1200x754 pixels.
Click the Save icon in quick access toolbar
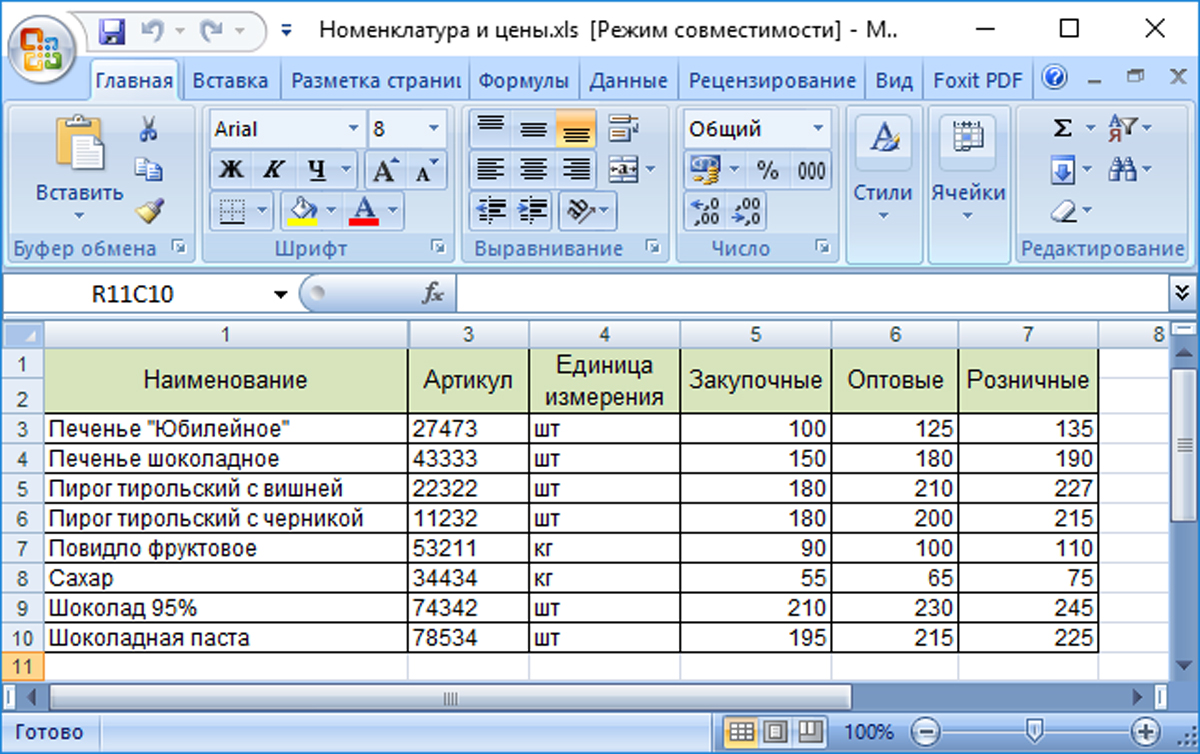coord(112,31)
